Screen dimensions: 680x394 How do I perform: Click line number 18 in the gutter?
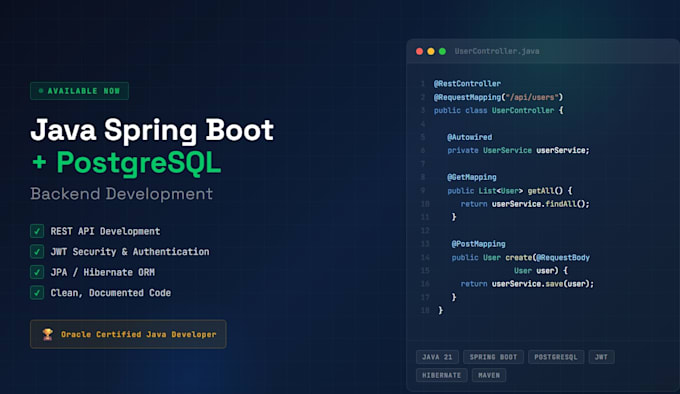(x=425, y=310)
